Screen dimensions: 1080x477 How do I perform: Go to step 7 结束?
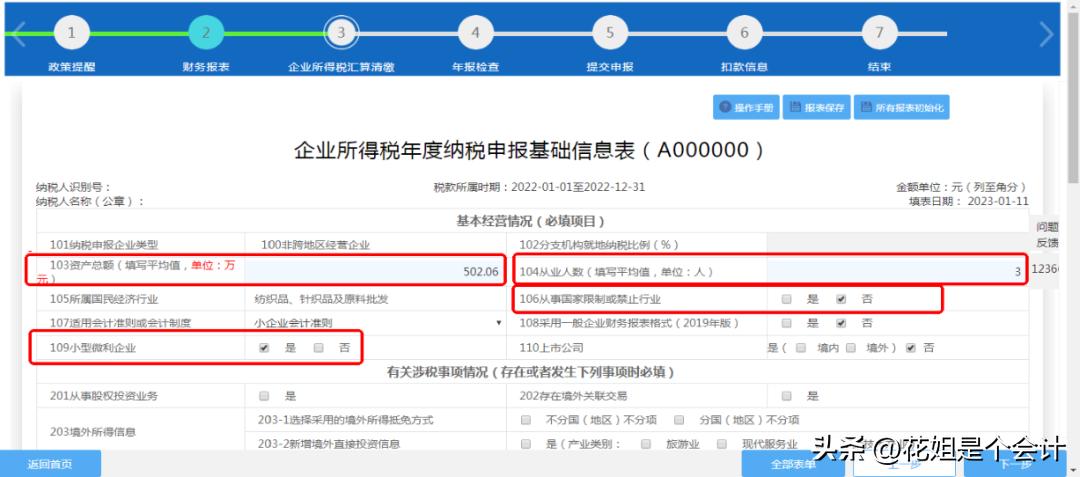click(879, 34)
